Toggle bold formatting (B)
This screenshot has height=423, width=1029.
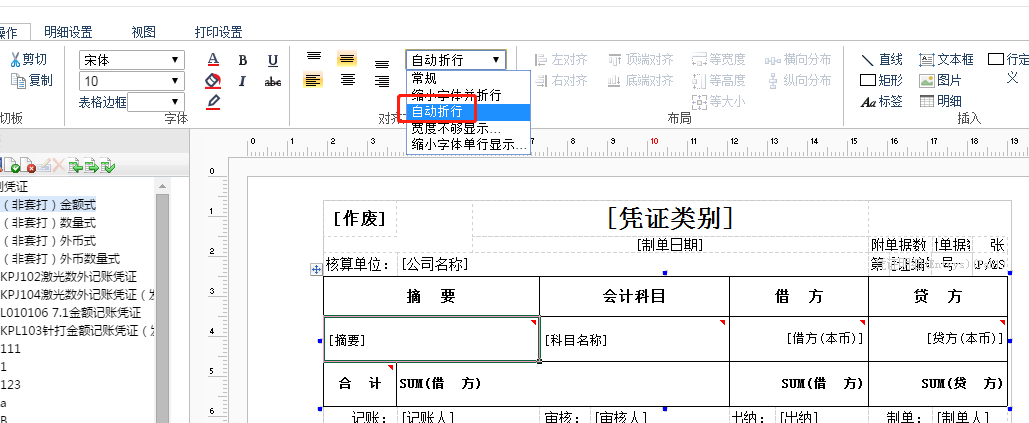pos(243,60)
